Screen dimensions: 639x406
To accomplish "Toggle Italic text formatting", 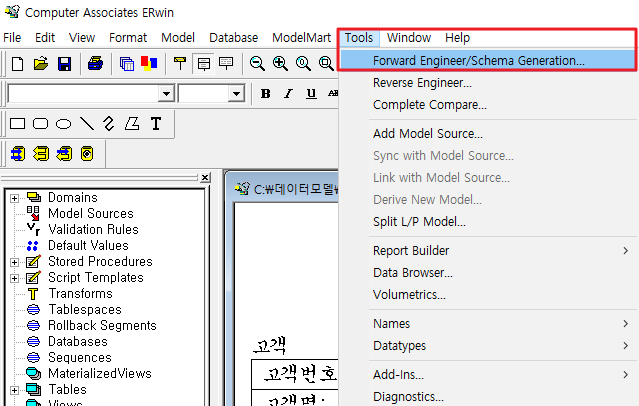I will [x=289, y=94].
